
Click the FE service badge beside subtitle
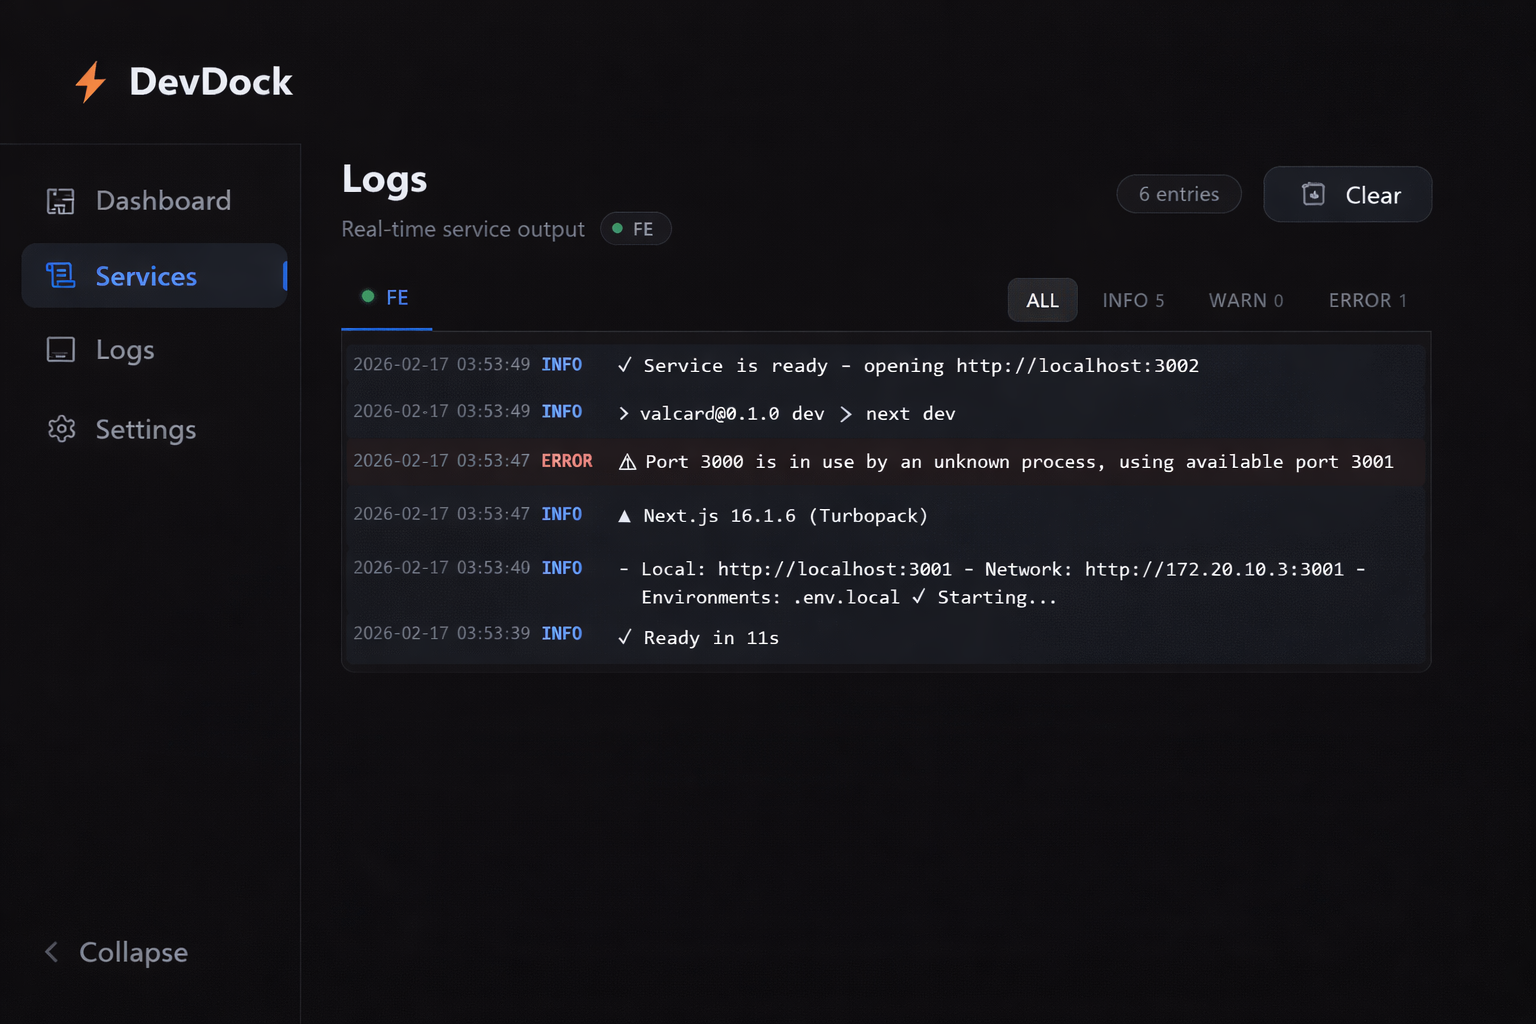pos(635,229)
